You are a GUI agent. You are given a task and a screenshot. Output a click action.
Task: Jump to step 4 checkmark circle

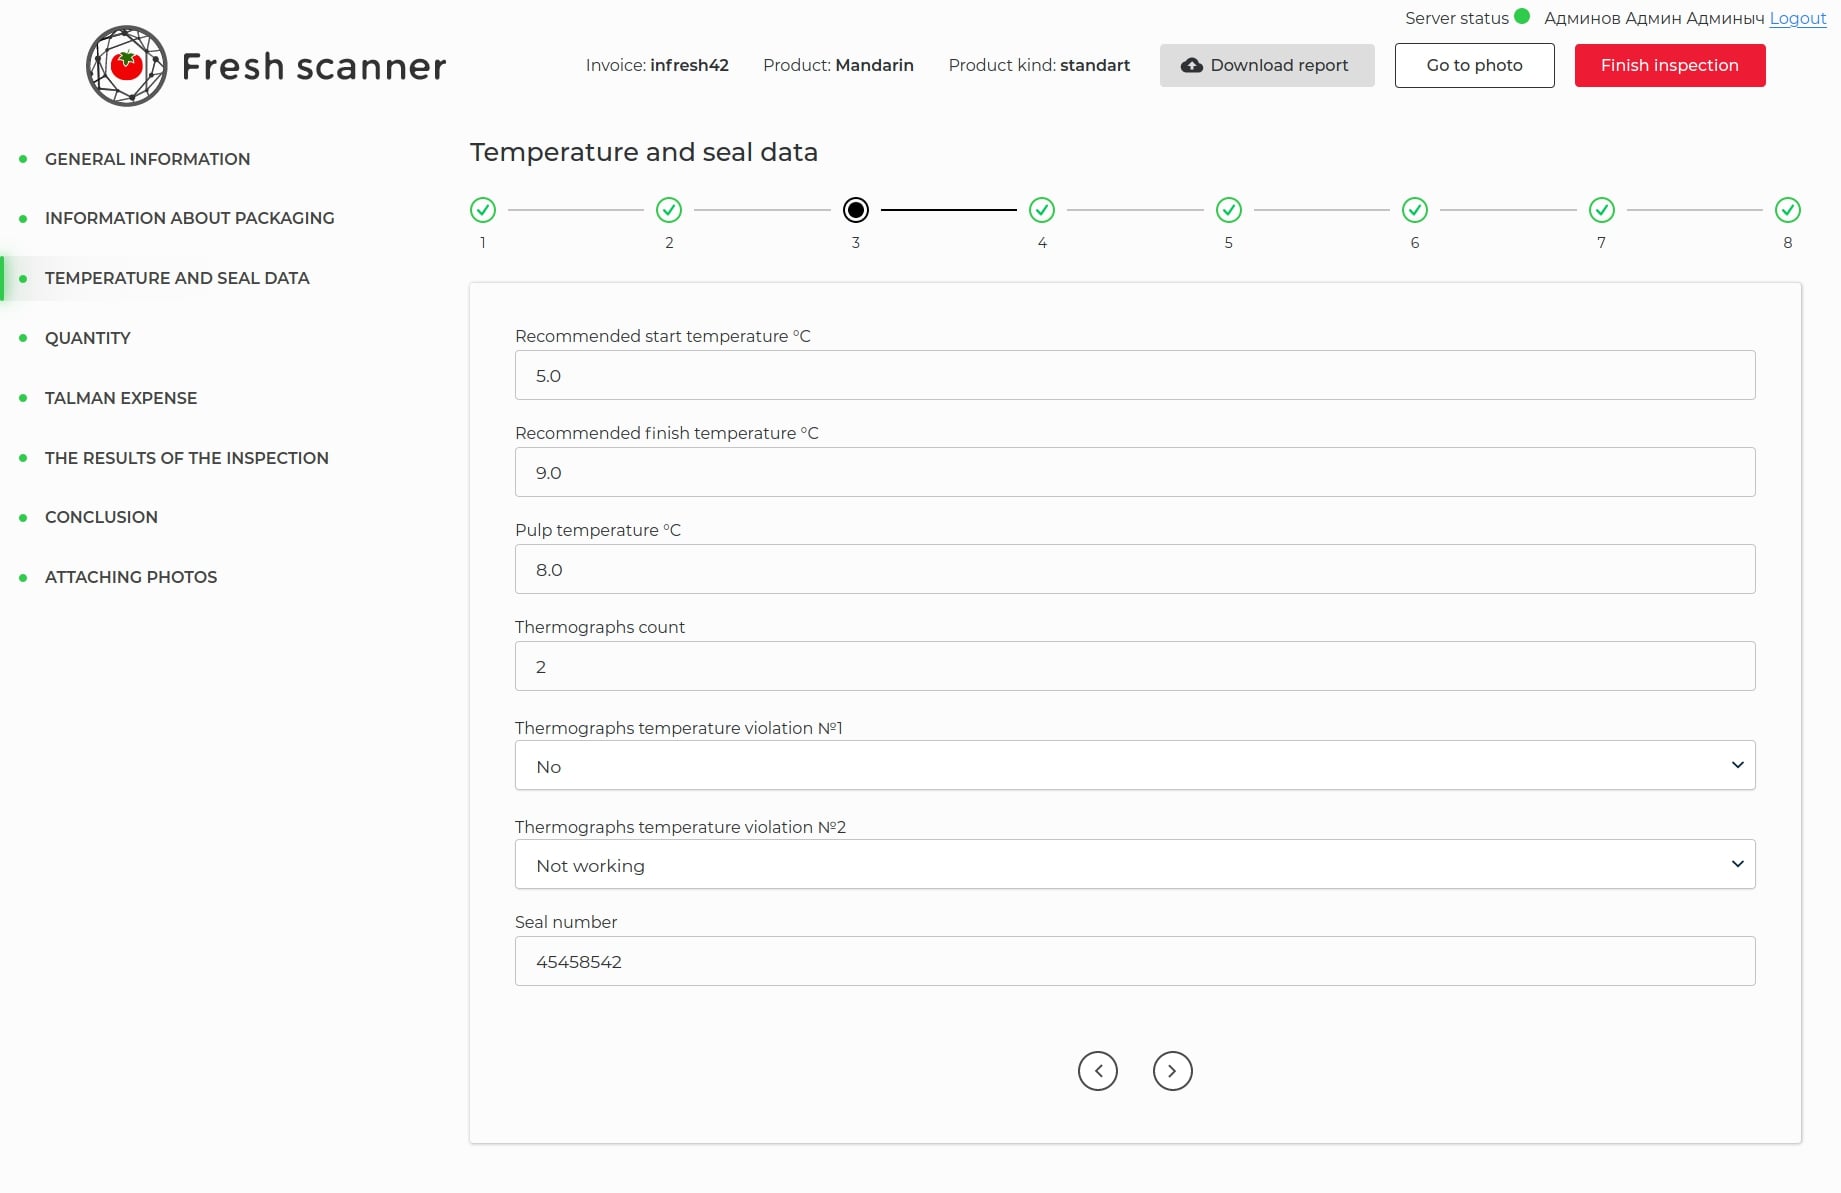pyautogui.click(x=1042, y=210)
